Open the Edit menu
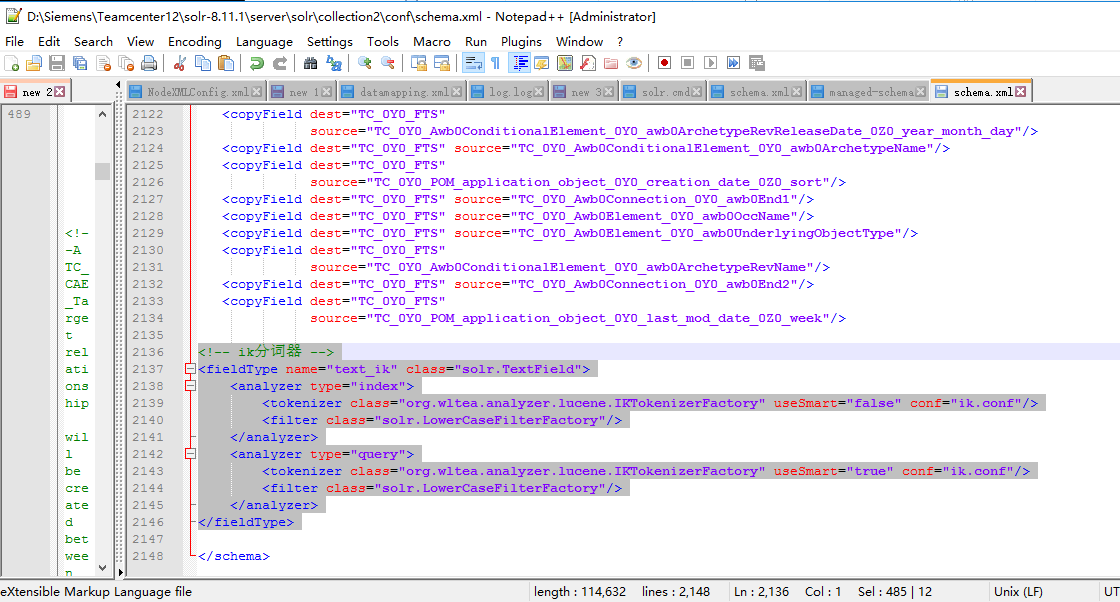1120x602 pixels. (49, 41)
